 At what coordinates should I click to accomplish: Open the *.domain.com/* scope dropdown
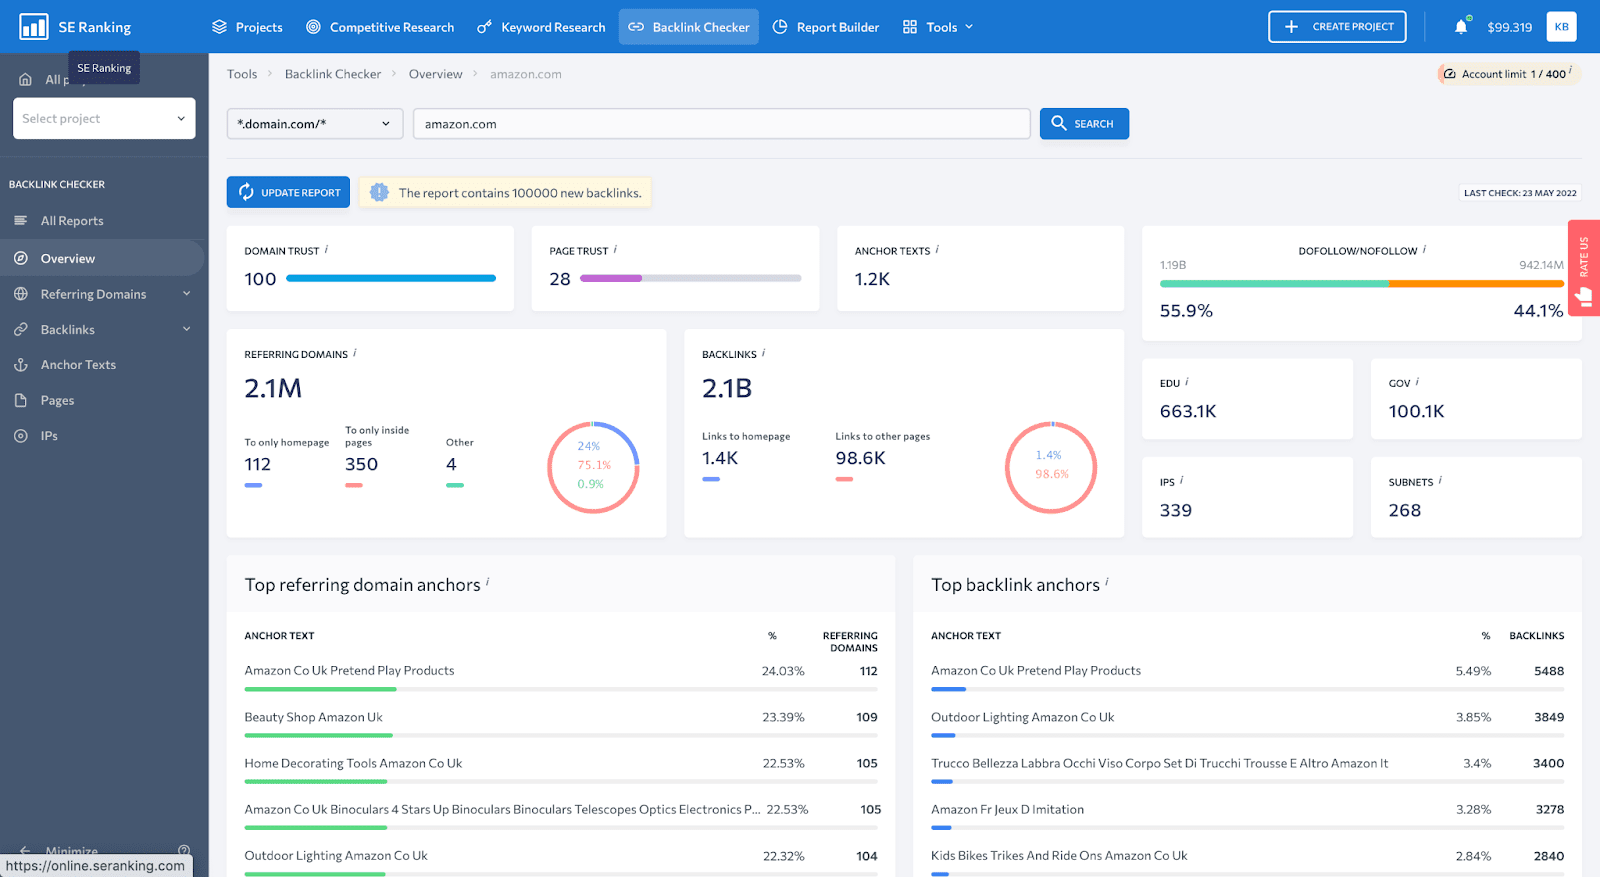coord(315,124)
